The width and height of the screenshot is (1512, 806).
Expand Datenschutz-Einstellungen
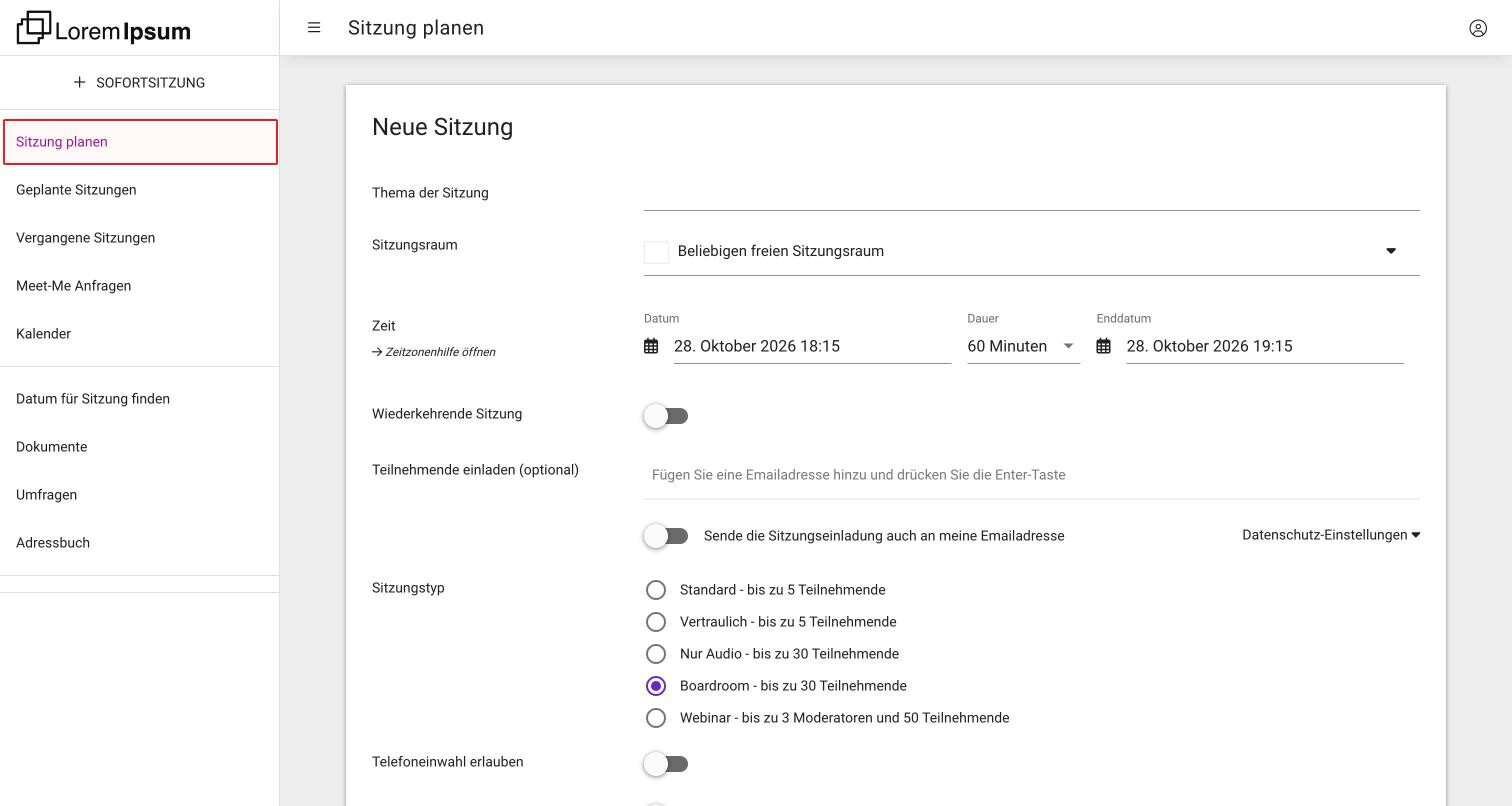[x=1331, y=535]
